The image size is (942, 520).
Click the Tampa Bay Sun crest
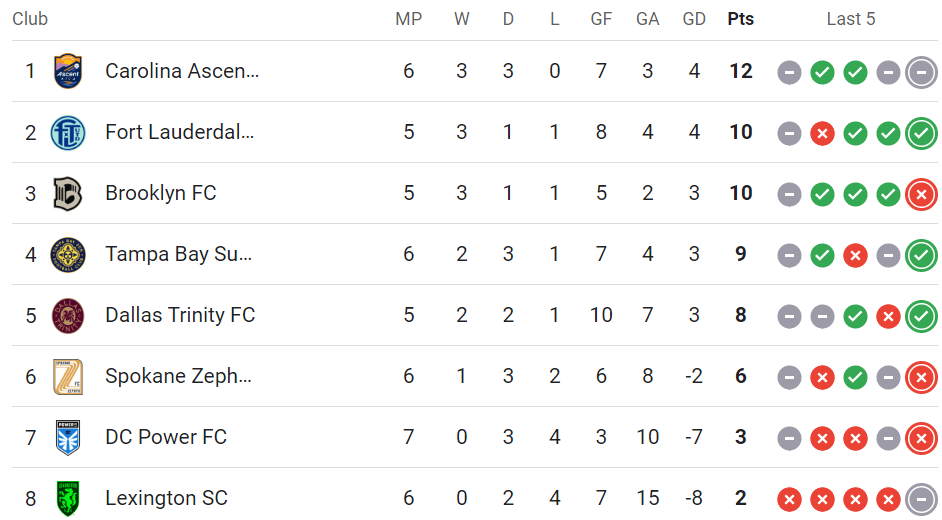pos(68,255)
